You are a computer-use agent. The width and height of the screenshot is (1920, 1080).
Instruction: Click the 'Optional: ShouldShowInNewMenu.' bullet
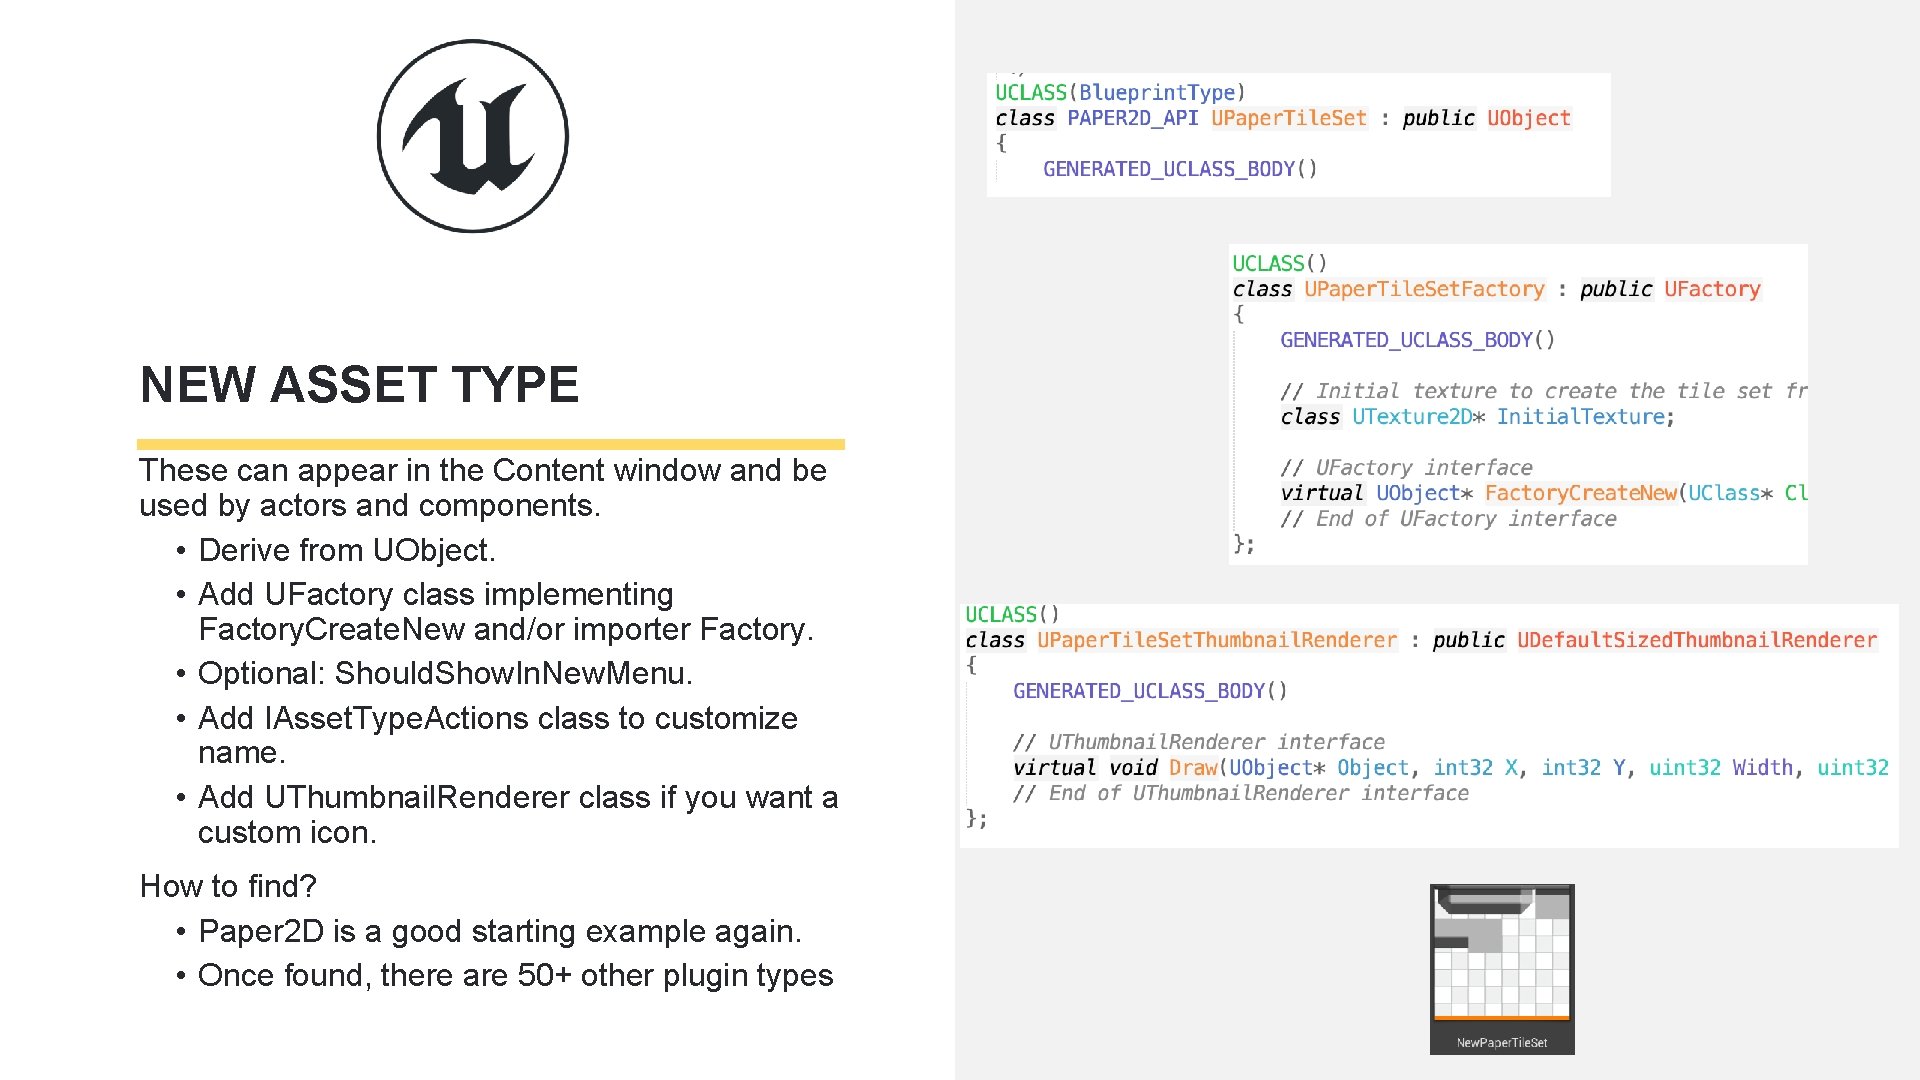(445, 673)
